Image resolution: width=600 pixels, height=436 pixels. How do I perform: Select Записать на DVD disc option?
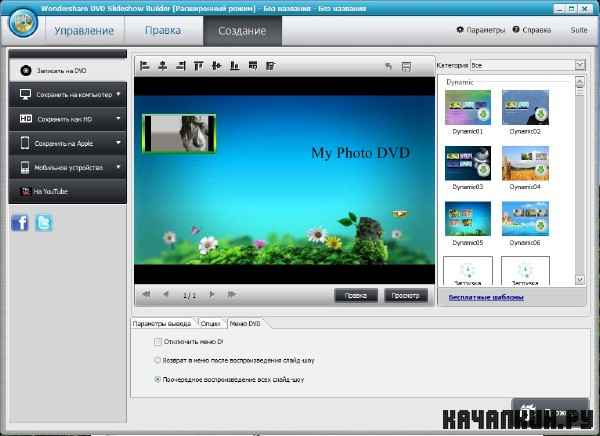68,70
